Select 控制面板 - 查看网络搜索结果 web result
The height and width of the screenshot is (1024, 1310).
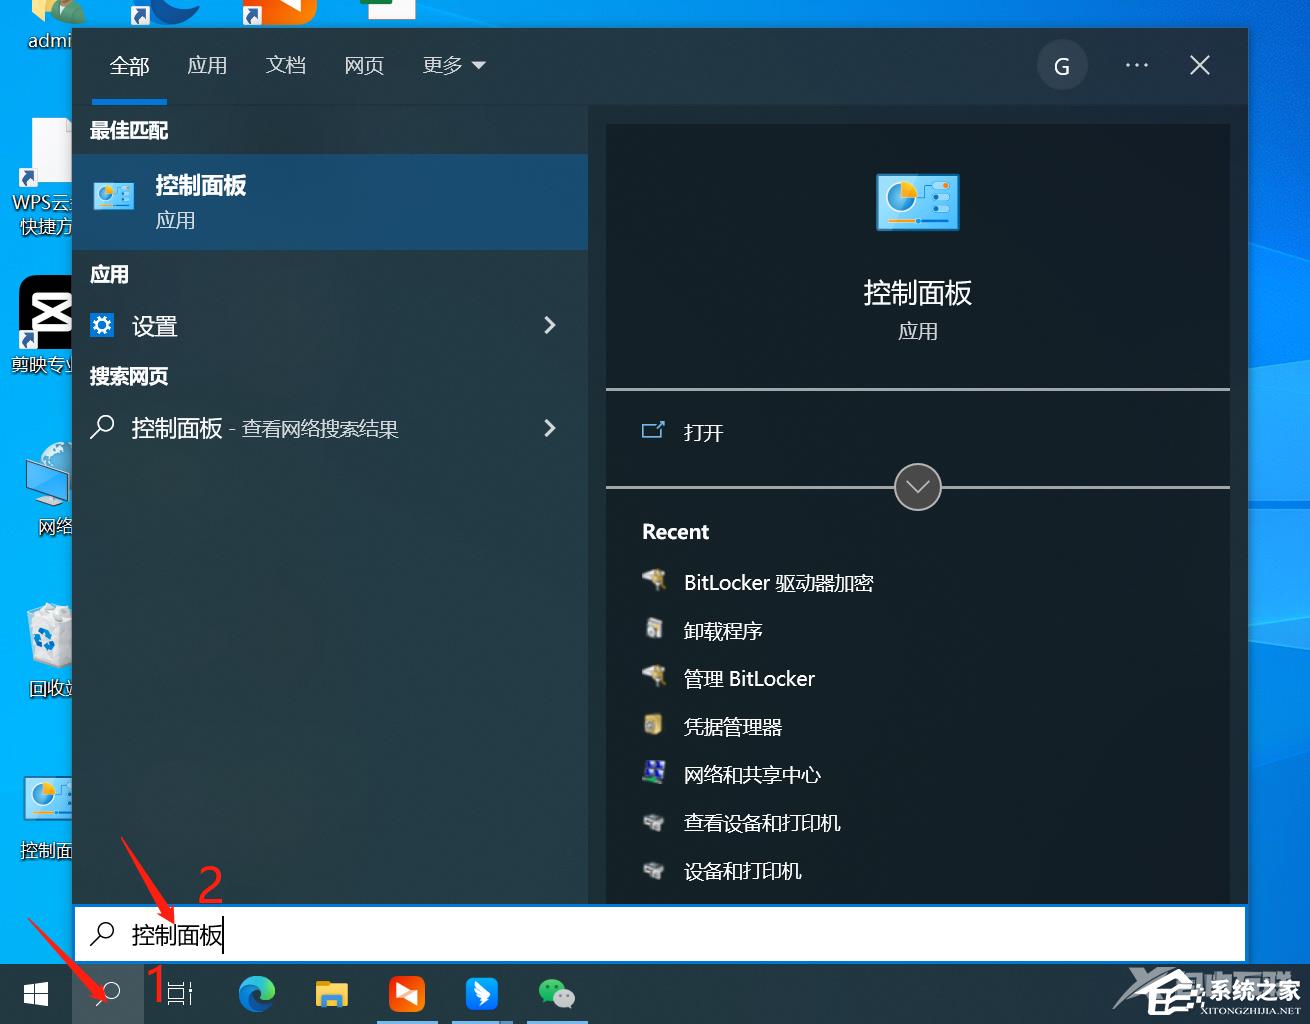click(330, 428)
